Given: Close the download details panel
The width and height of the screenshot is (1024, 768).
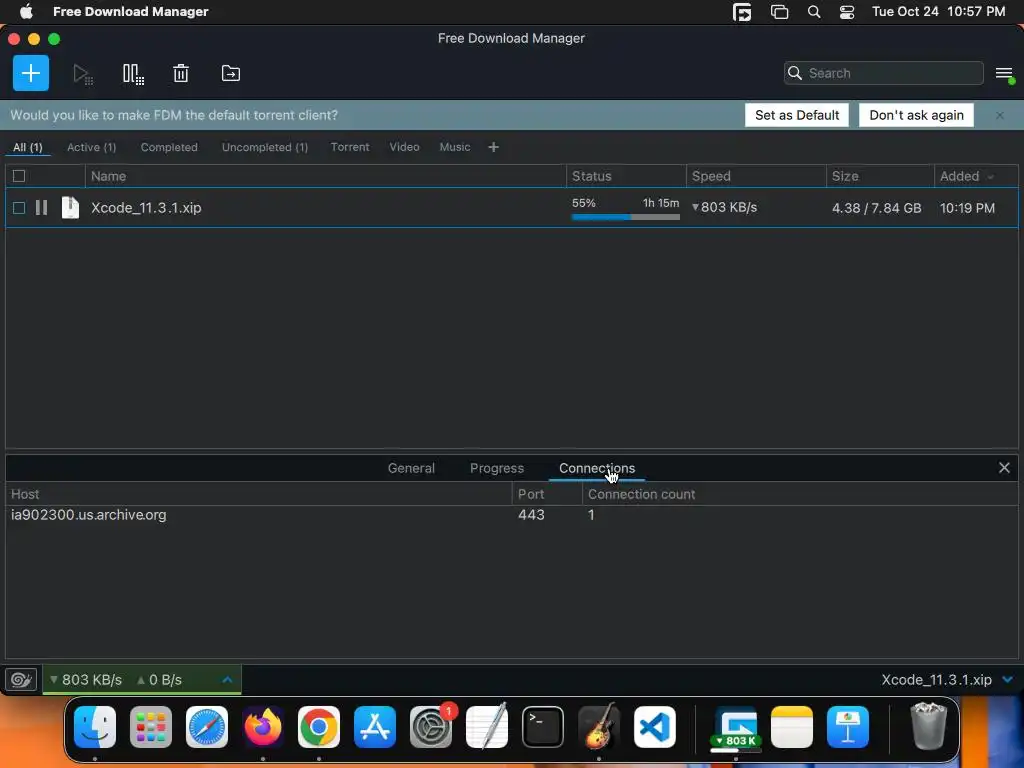Looking at the screenshot, I should pos(1004,468).
